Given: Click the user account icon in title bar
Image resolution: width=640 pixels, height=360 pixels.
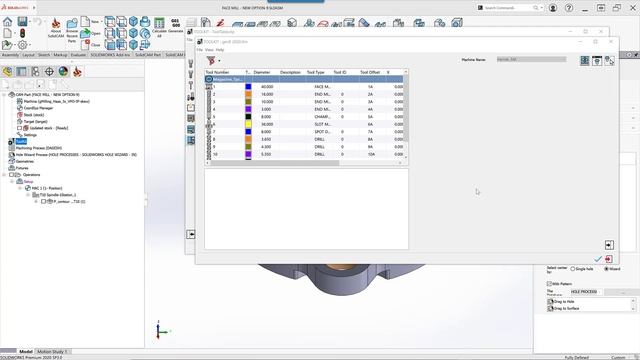Looking at the screenshot, I should [553, 8].
